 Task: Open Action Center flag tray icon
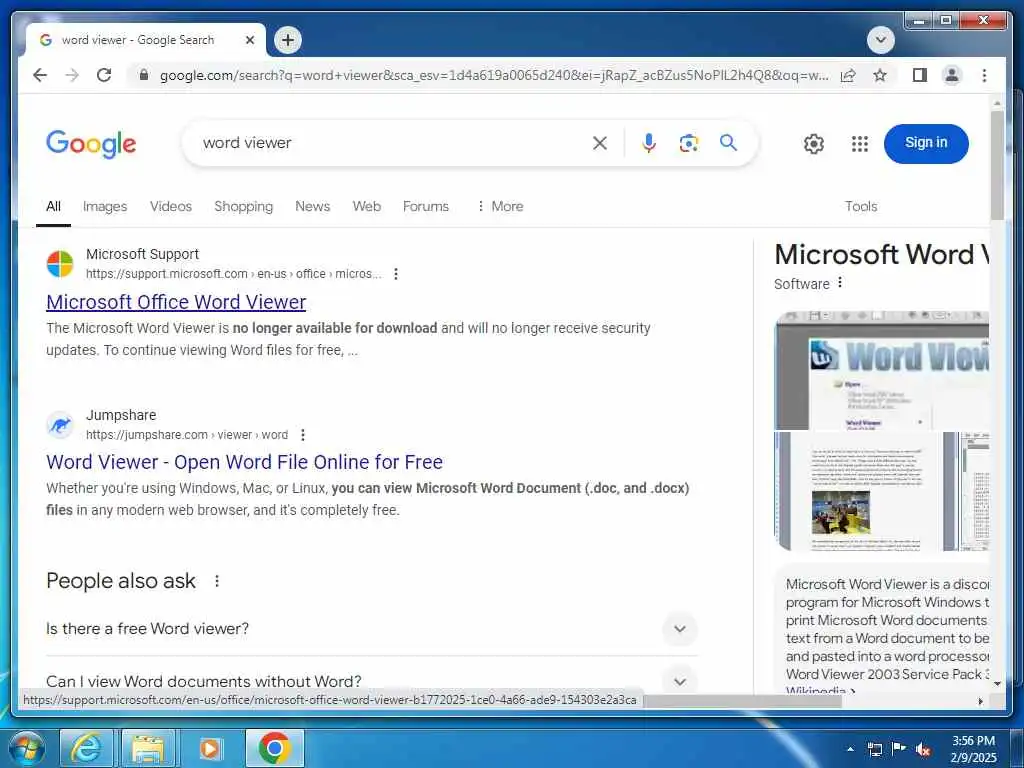(899, 748)
